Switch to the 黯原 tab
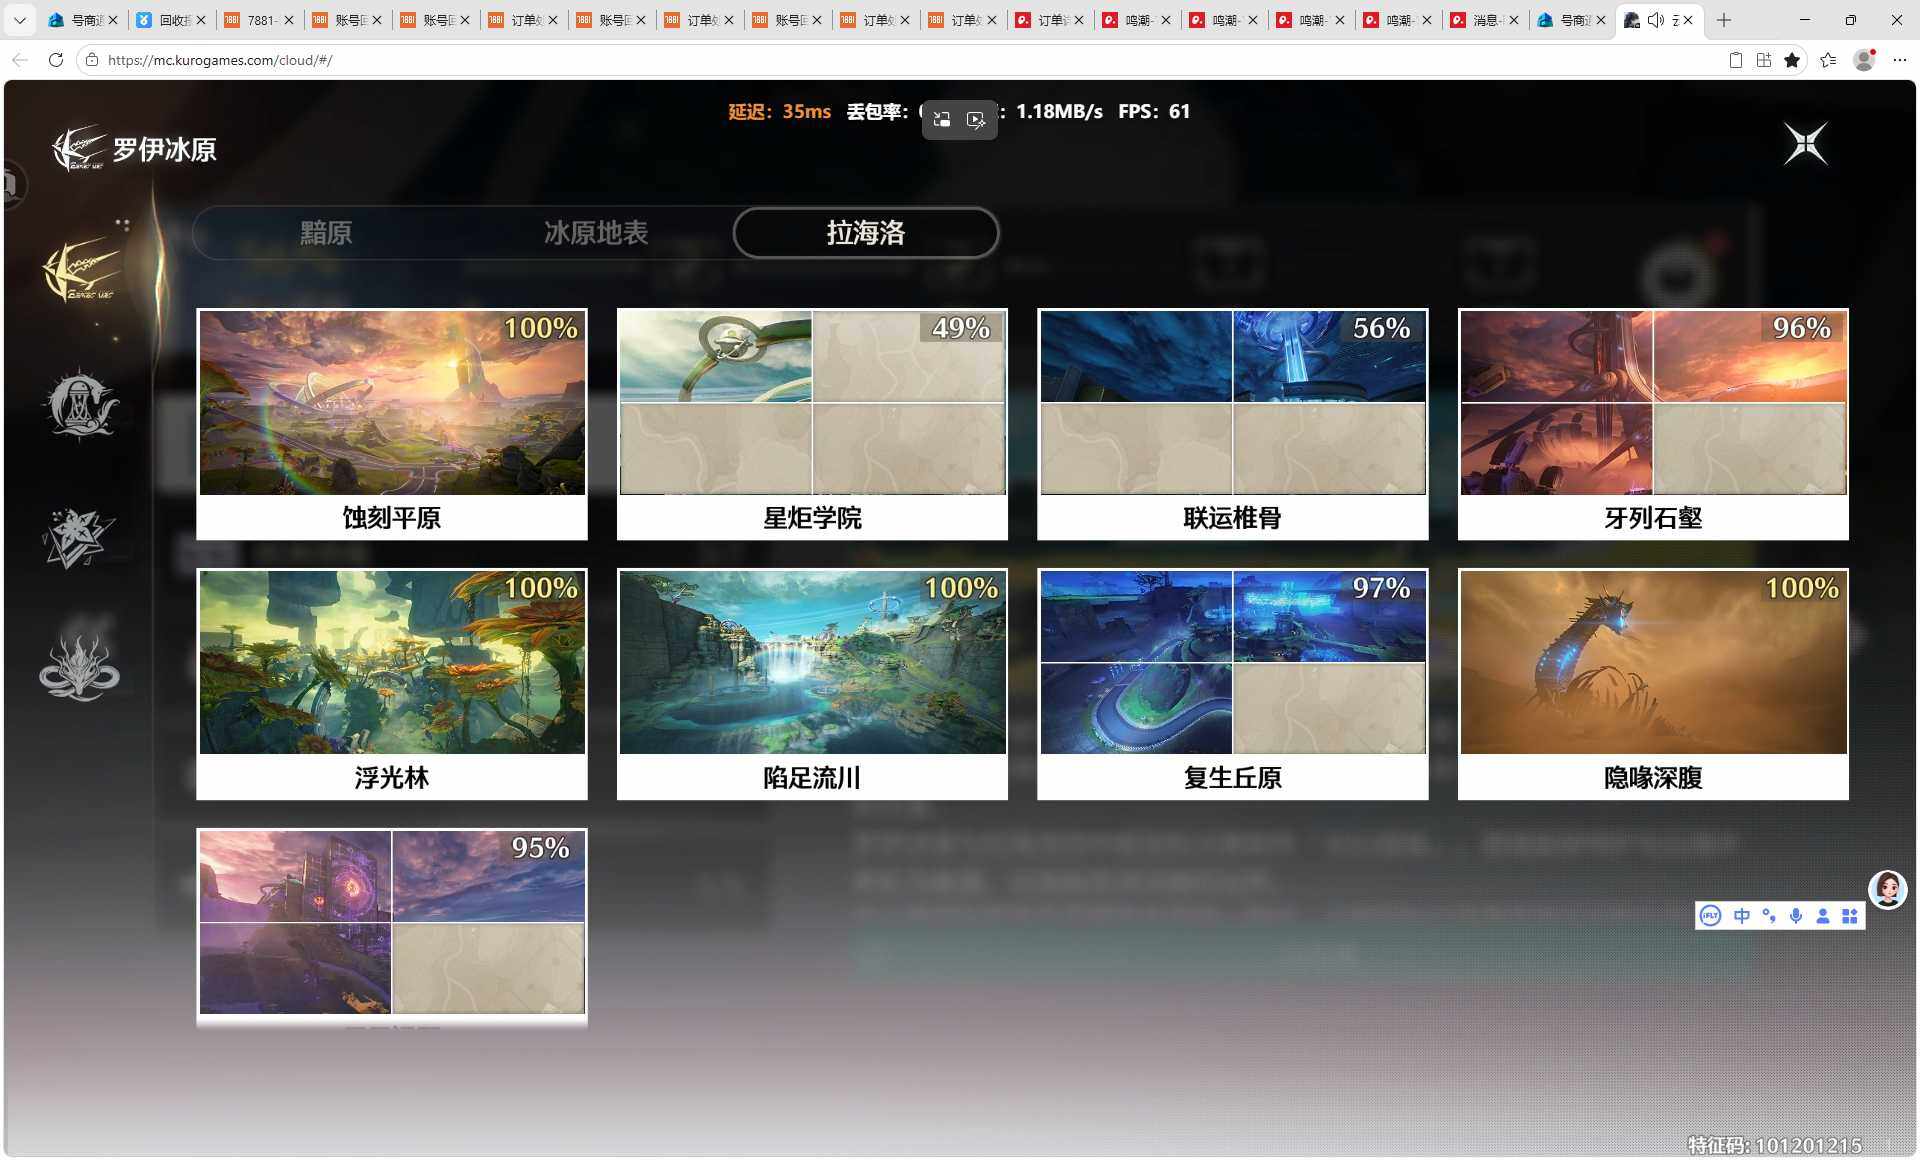 [326, 233]
